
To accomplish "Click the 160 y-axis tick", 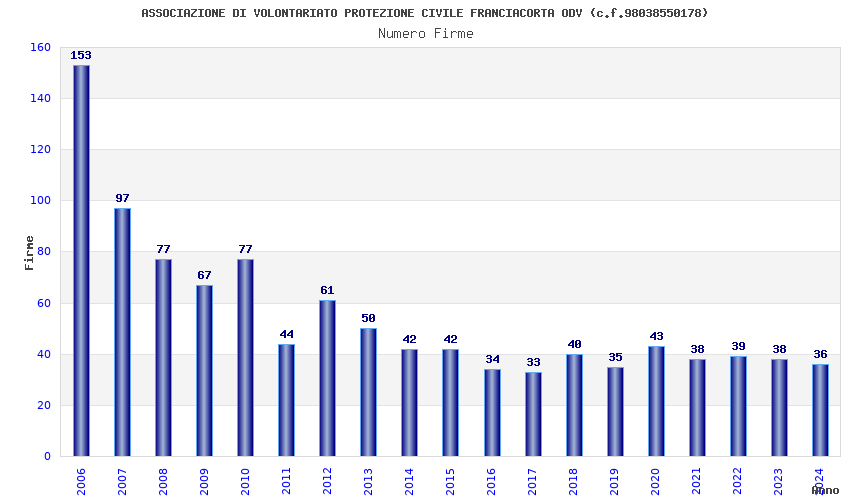I will click(x=40, y=48).
